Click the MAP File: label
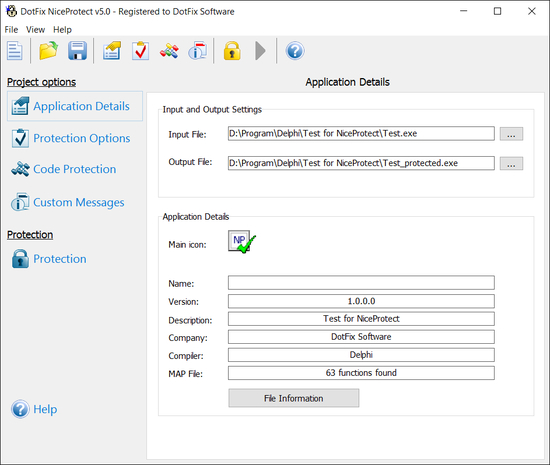The width and height of the screenshot is (550, 465). coord(186,374)
